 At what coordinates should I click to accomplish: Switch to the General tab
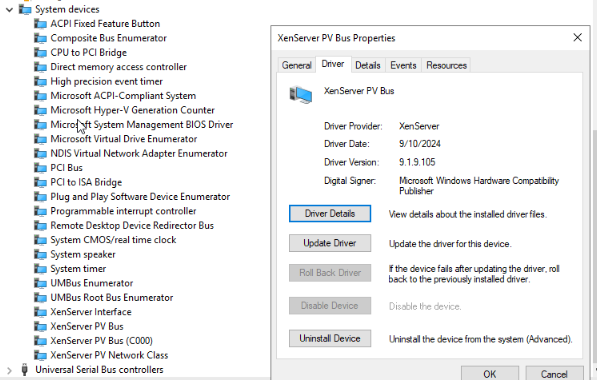tap(297, 65)
